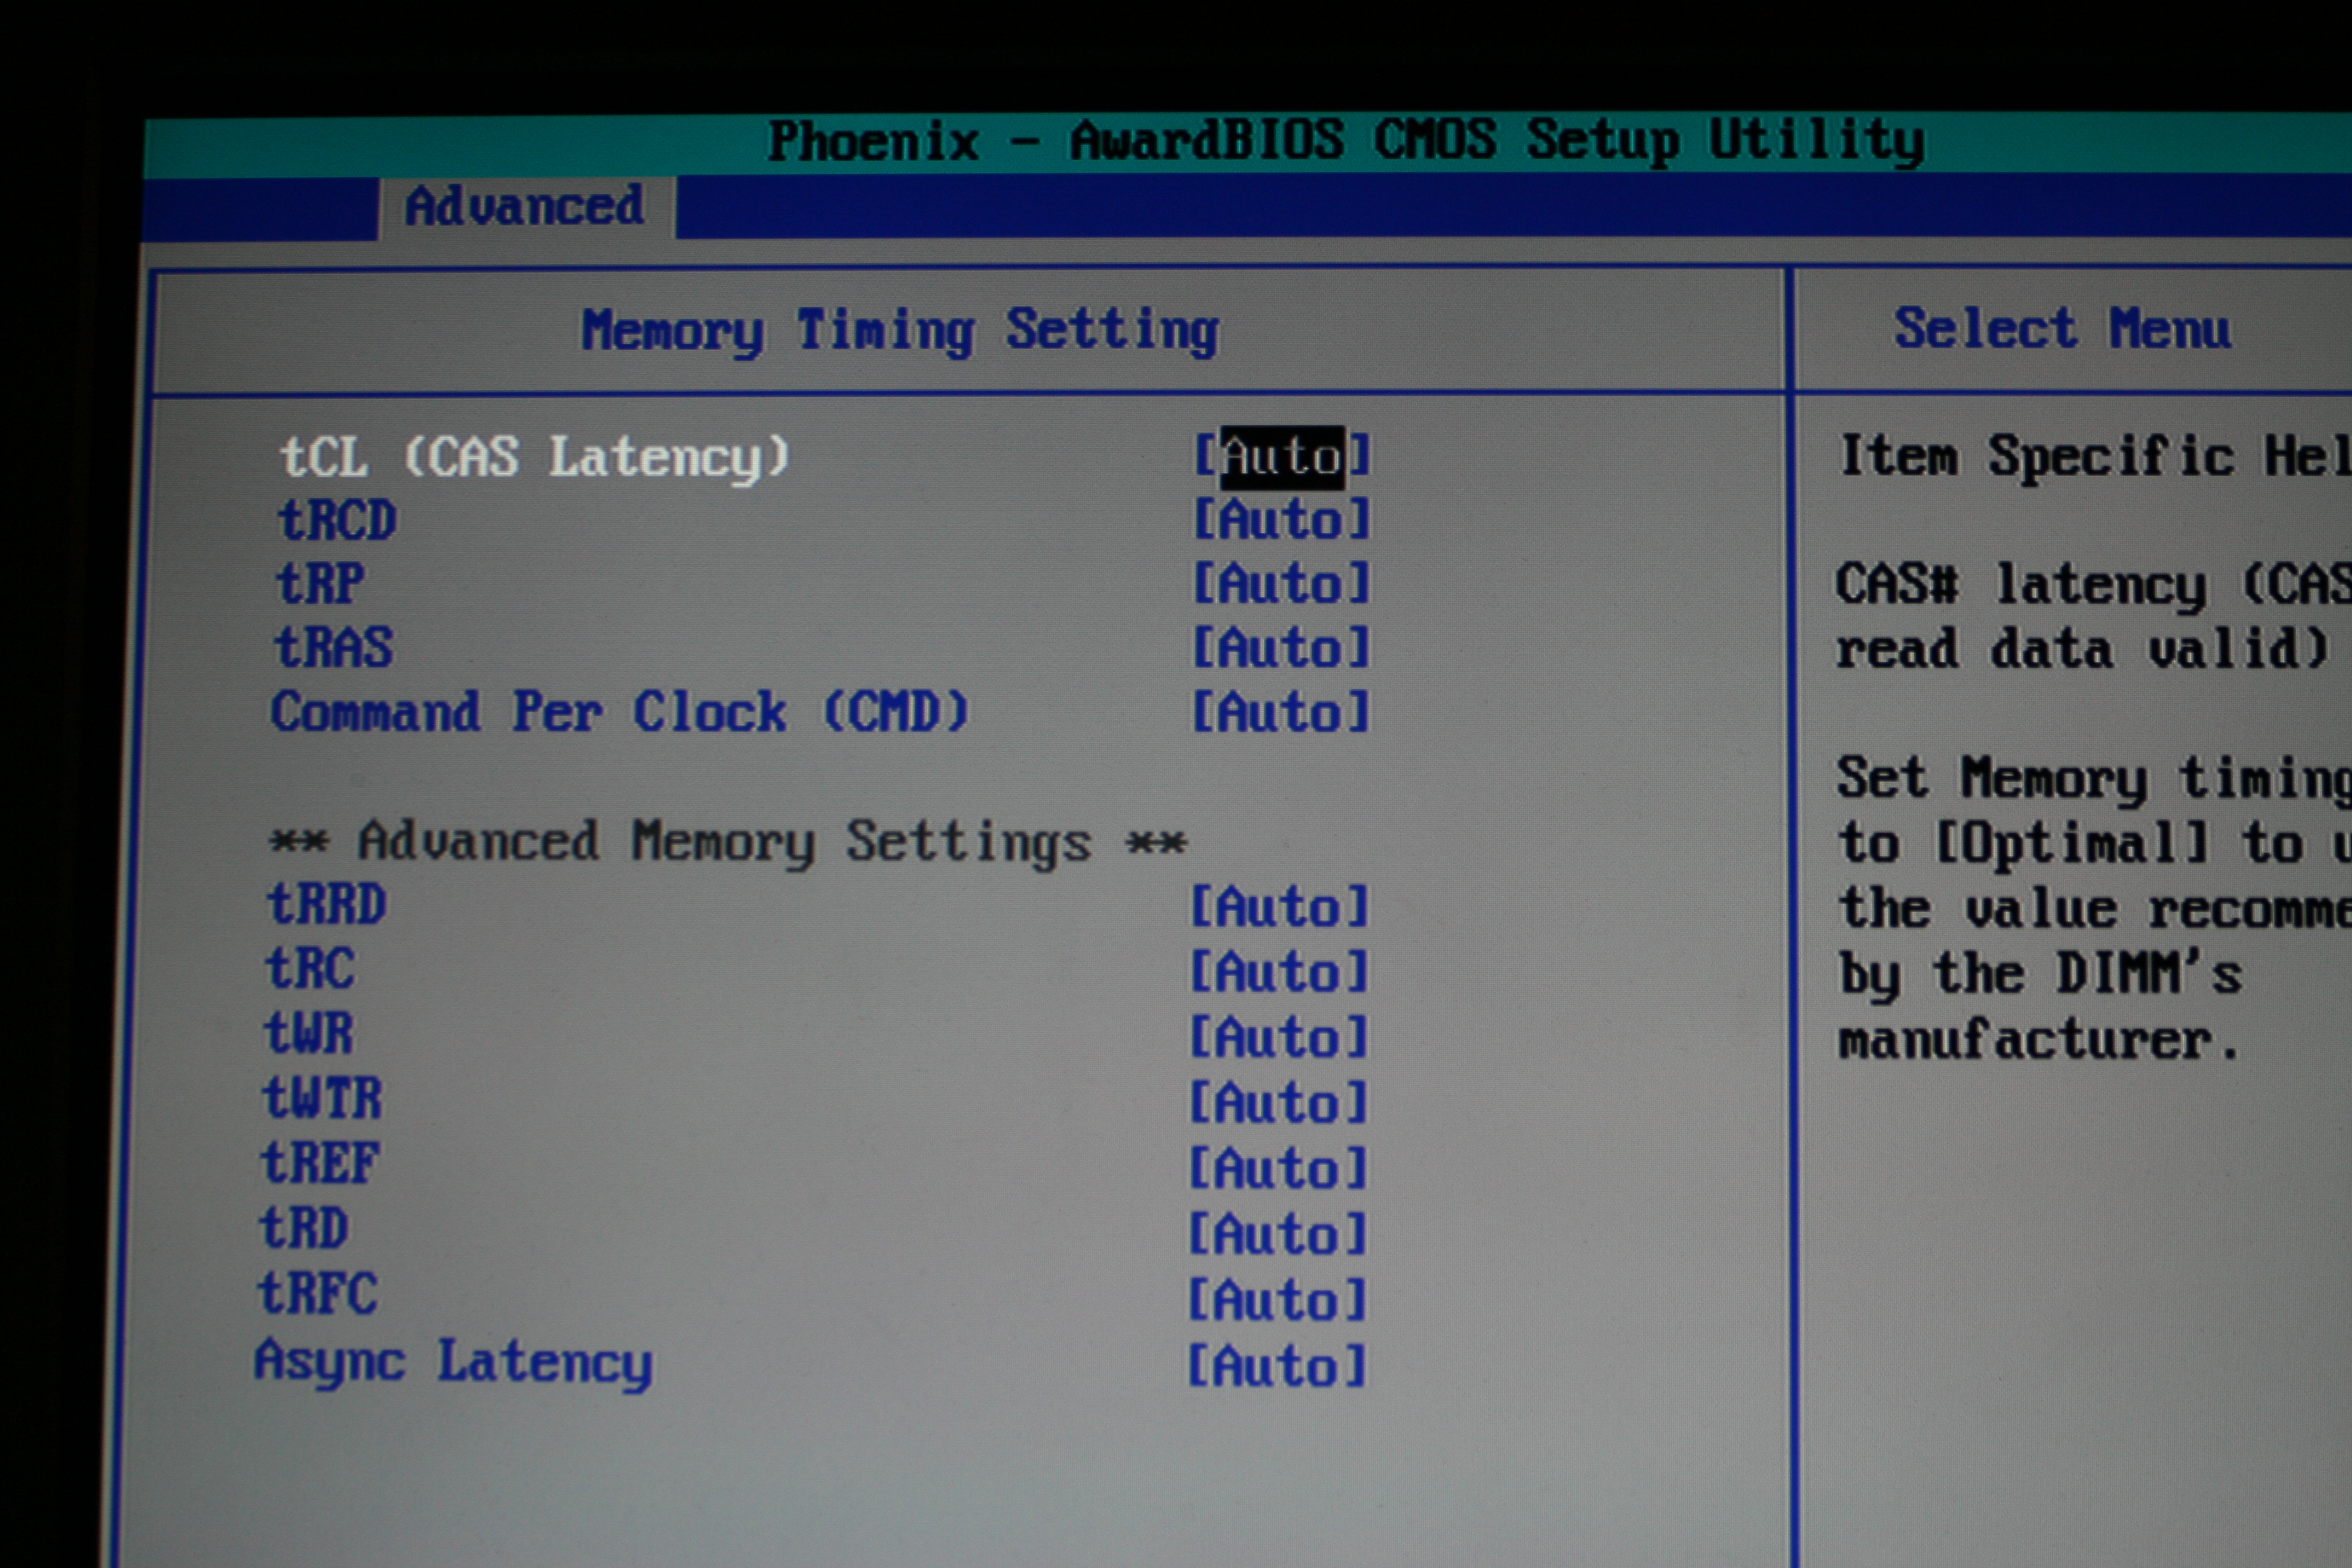Image resolution: width=2352 pixels, height=1568 pixels.
Task: Open the tRFC Auto value
Action: click(1277, 1301)
